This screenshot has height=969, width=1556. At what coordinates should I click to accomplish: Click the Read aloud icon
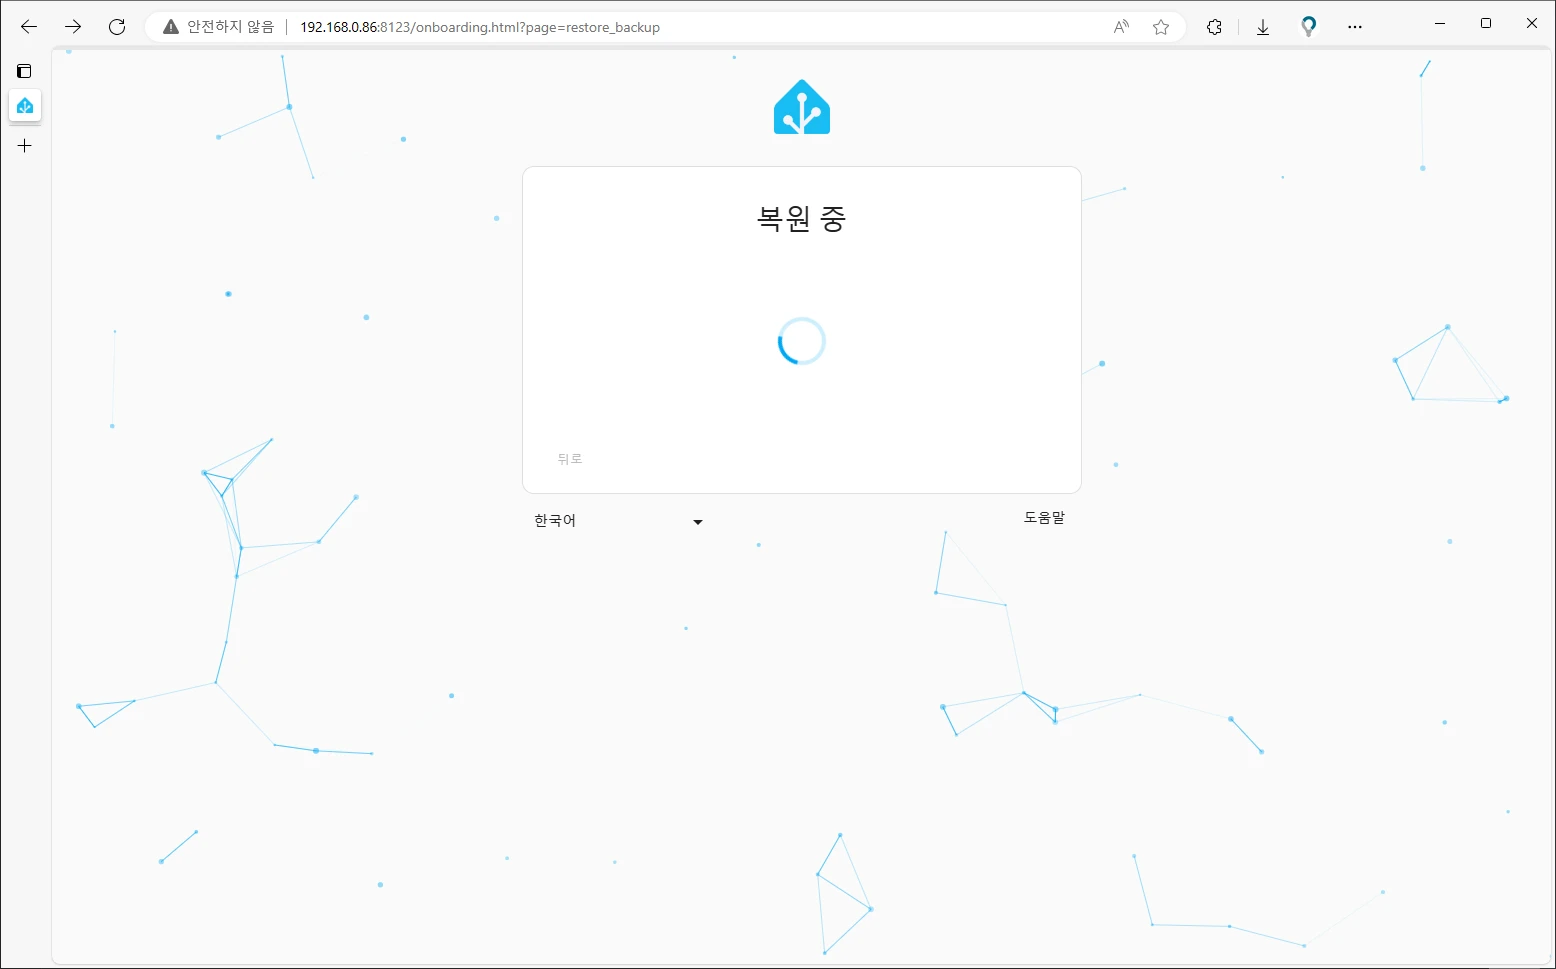1121,27
